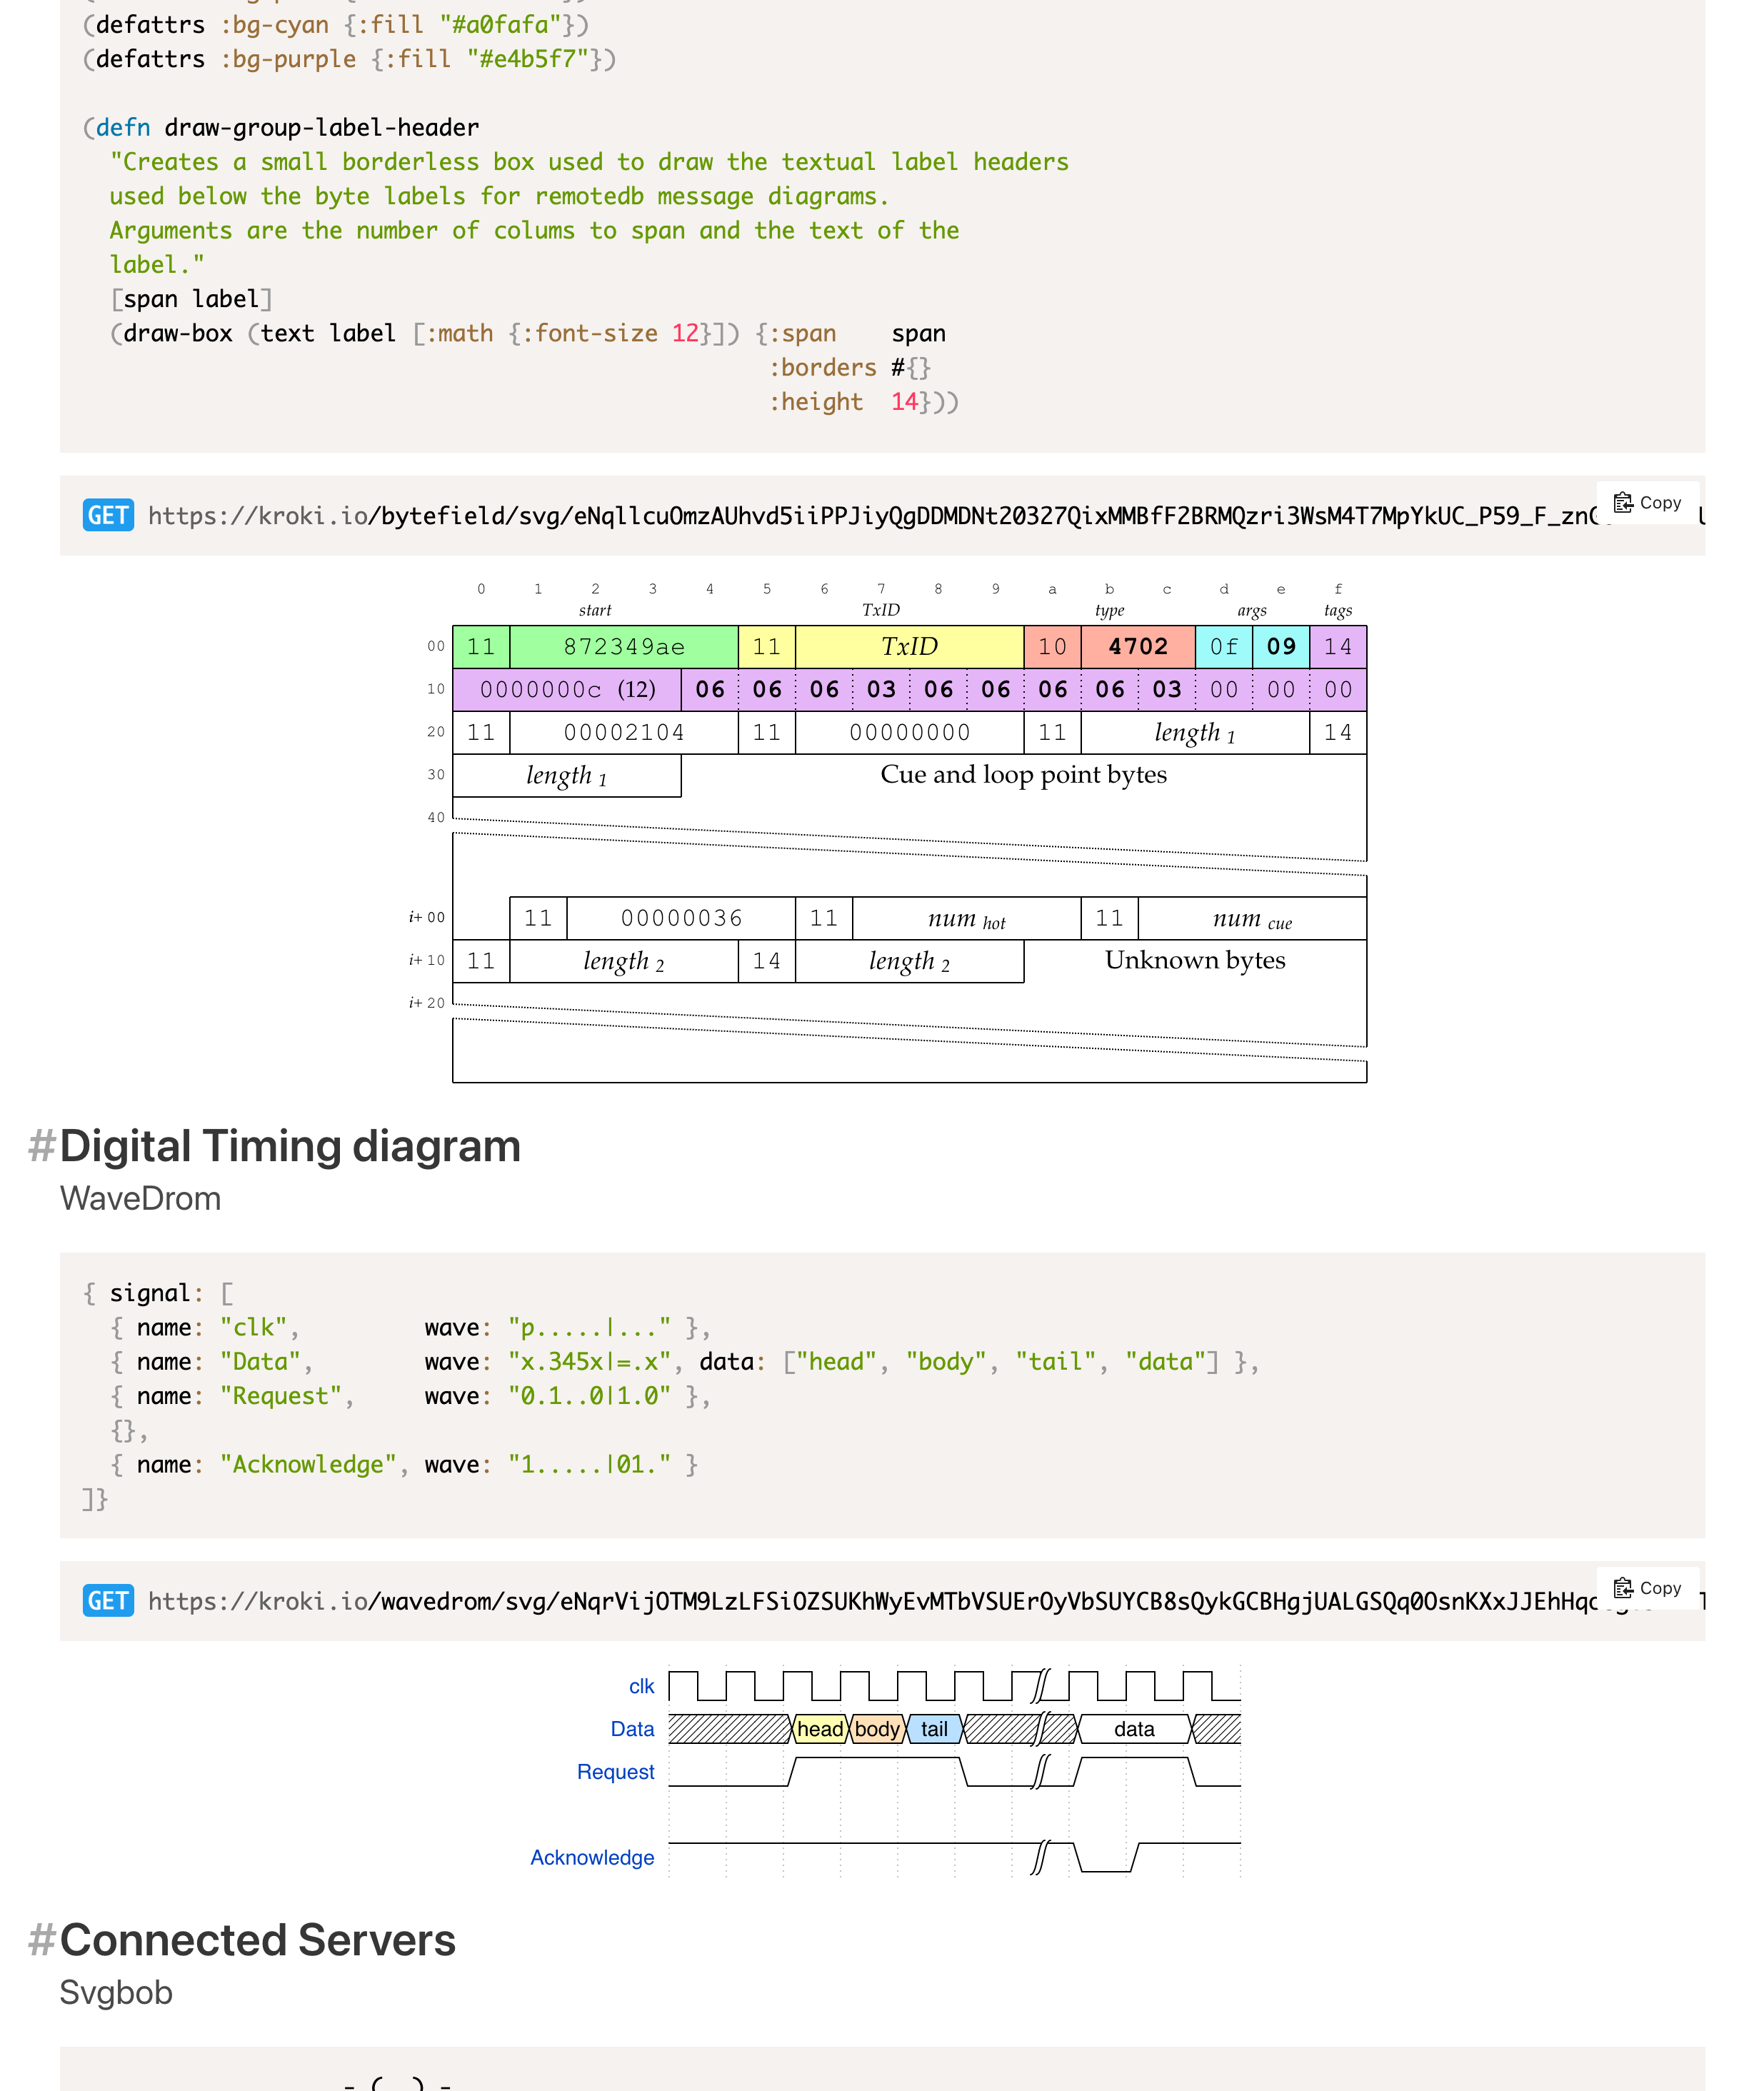The width and height of the screenshot is (1764, 2091).
Task: Click the 00000000 cell in row 20
Action: pyautogui.click(x=909, y=733)
